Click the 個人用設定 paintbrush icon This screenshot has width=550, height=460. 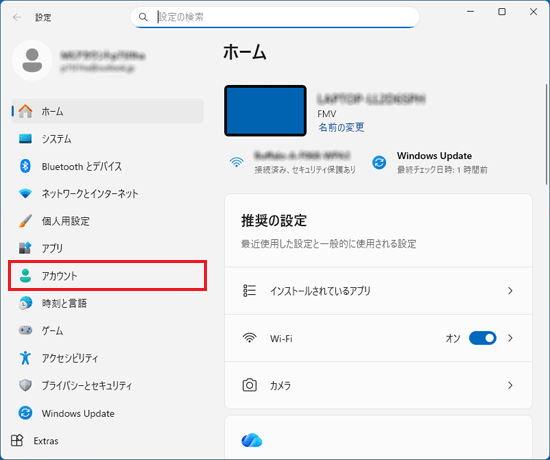(x=25, y=221)
